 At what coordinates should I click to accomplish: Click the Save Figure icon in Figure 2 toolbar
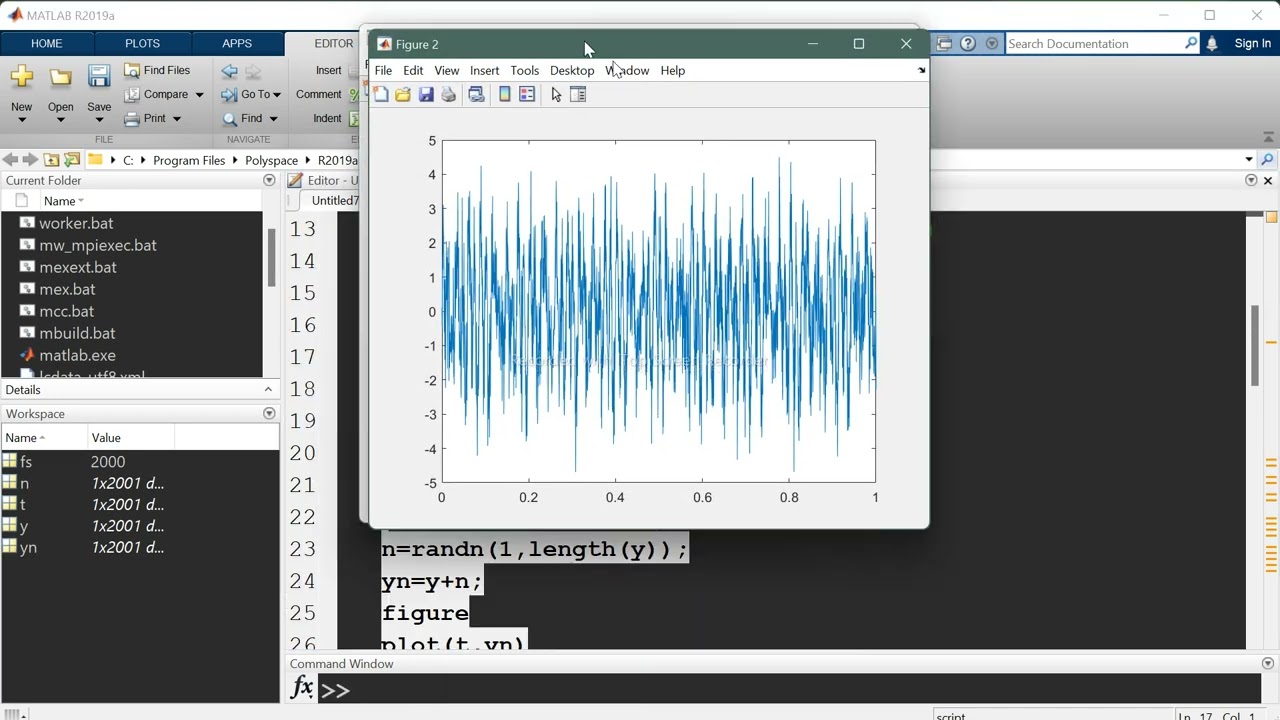click(426, 94)
